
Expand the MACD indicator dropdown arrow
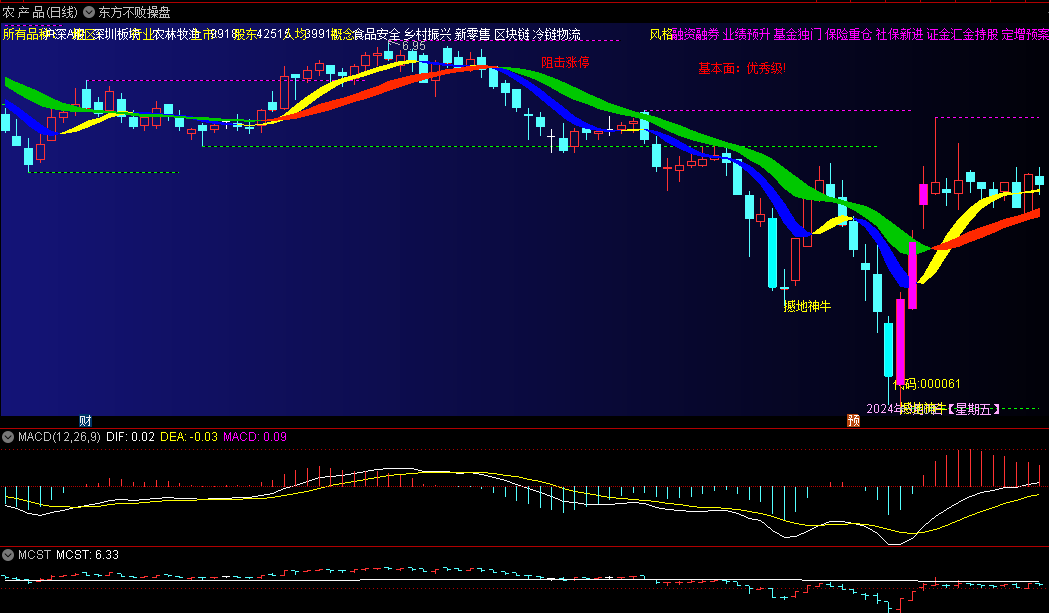(x=8, y=437)
